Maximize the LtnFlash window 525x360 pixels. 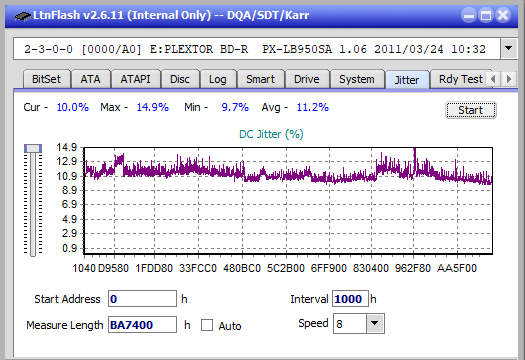tap(486, 15)
